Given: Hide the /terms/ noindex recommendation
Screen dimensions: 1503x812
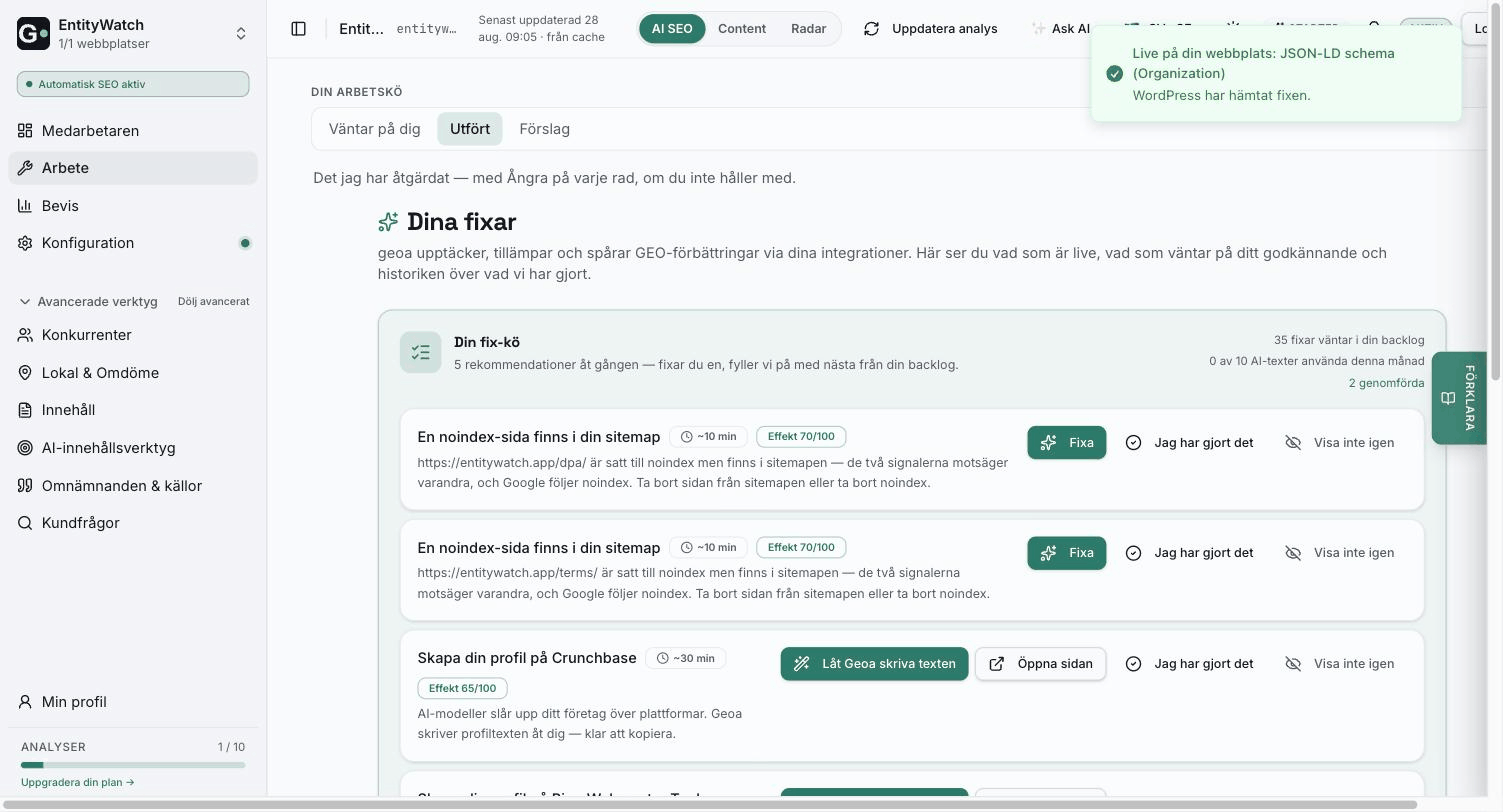Looking at the screenshot, I should [1340, 553].
